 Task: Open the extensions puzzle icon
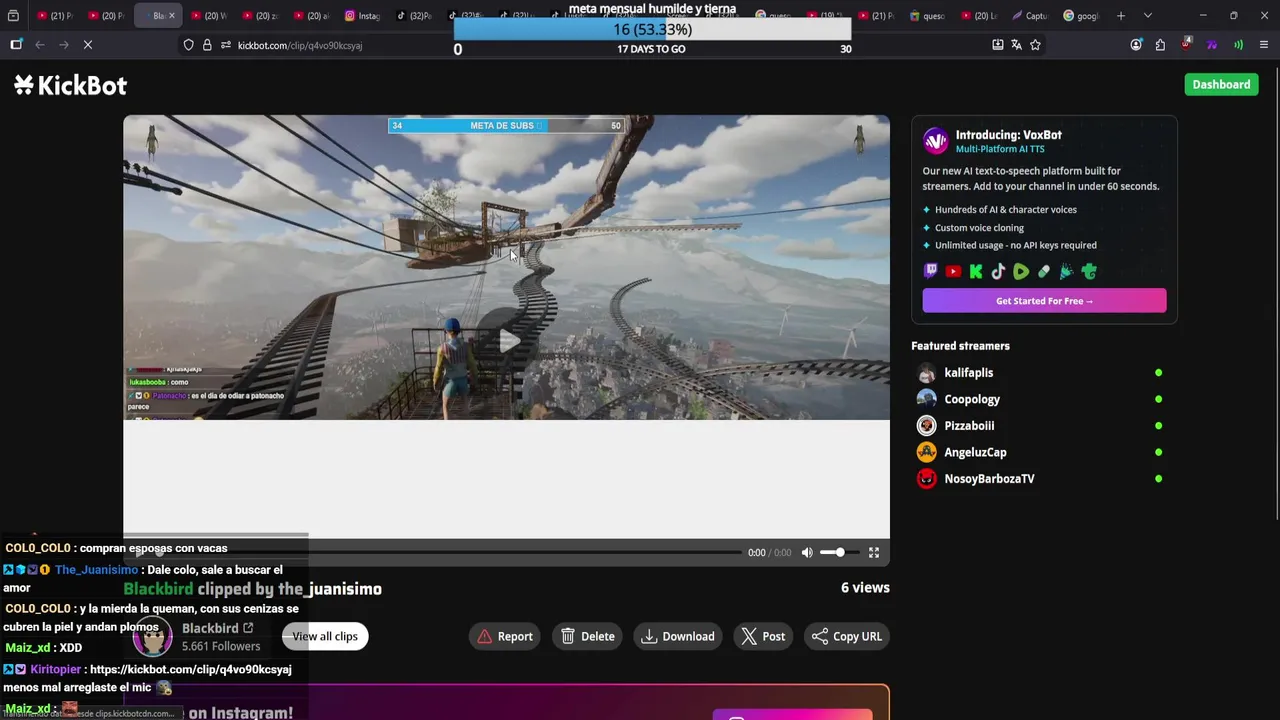(x=1160, y=45)
